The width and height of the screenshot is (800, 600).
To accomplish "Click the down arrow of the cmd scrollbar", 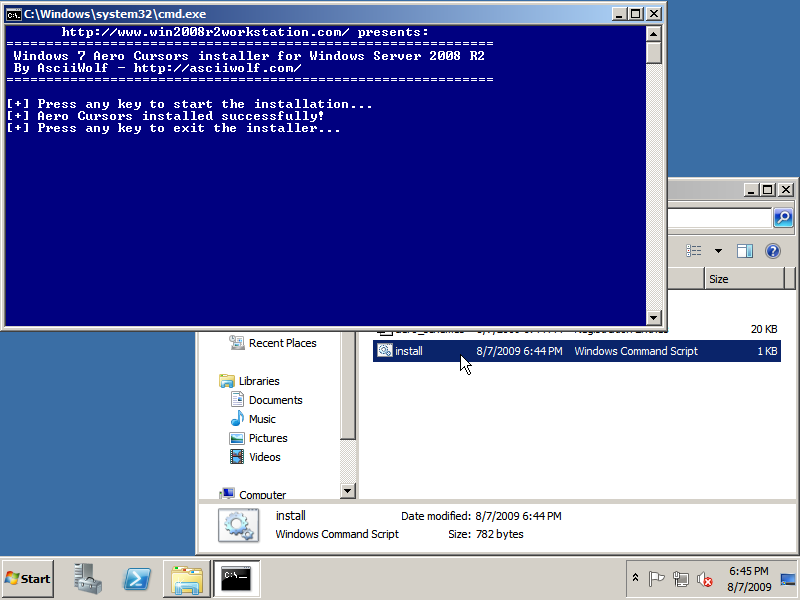I will coord(654,318).
